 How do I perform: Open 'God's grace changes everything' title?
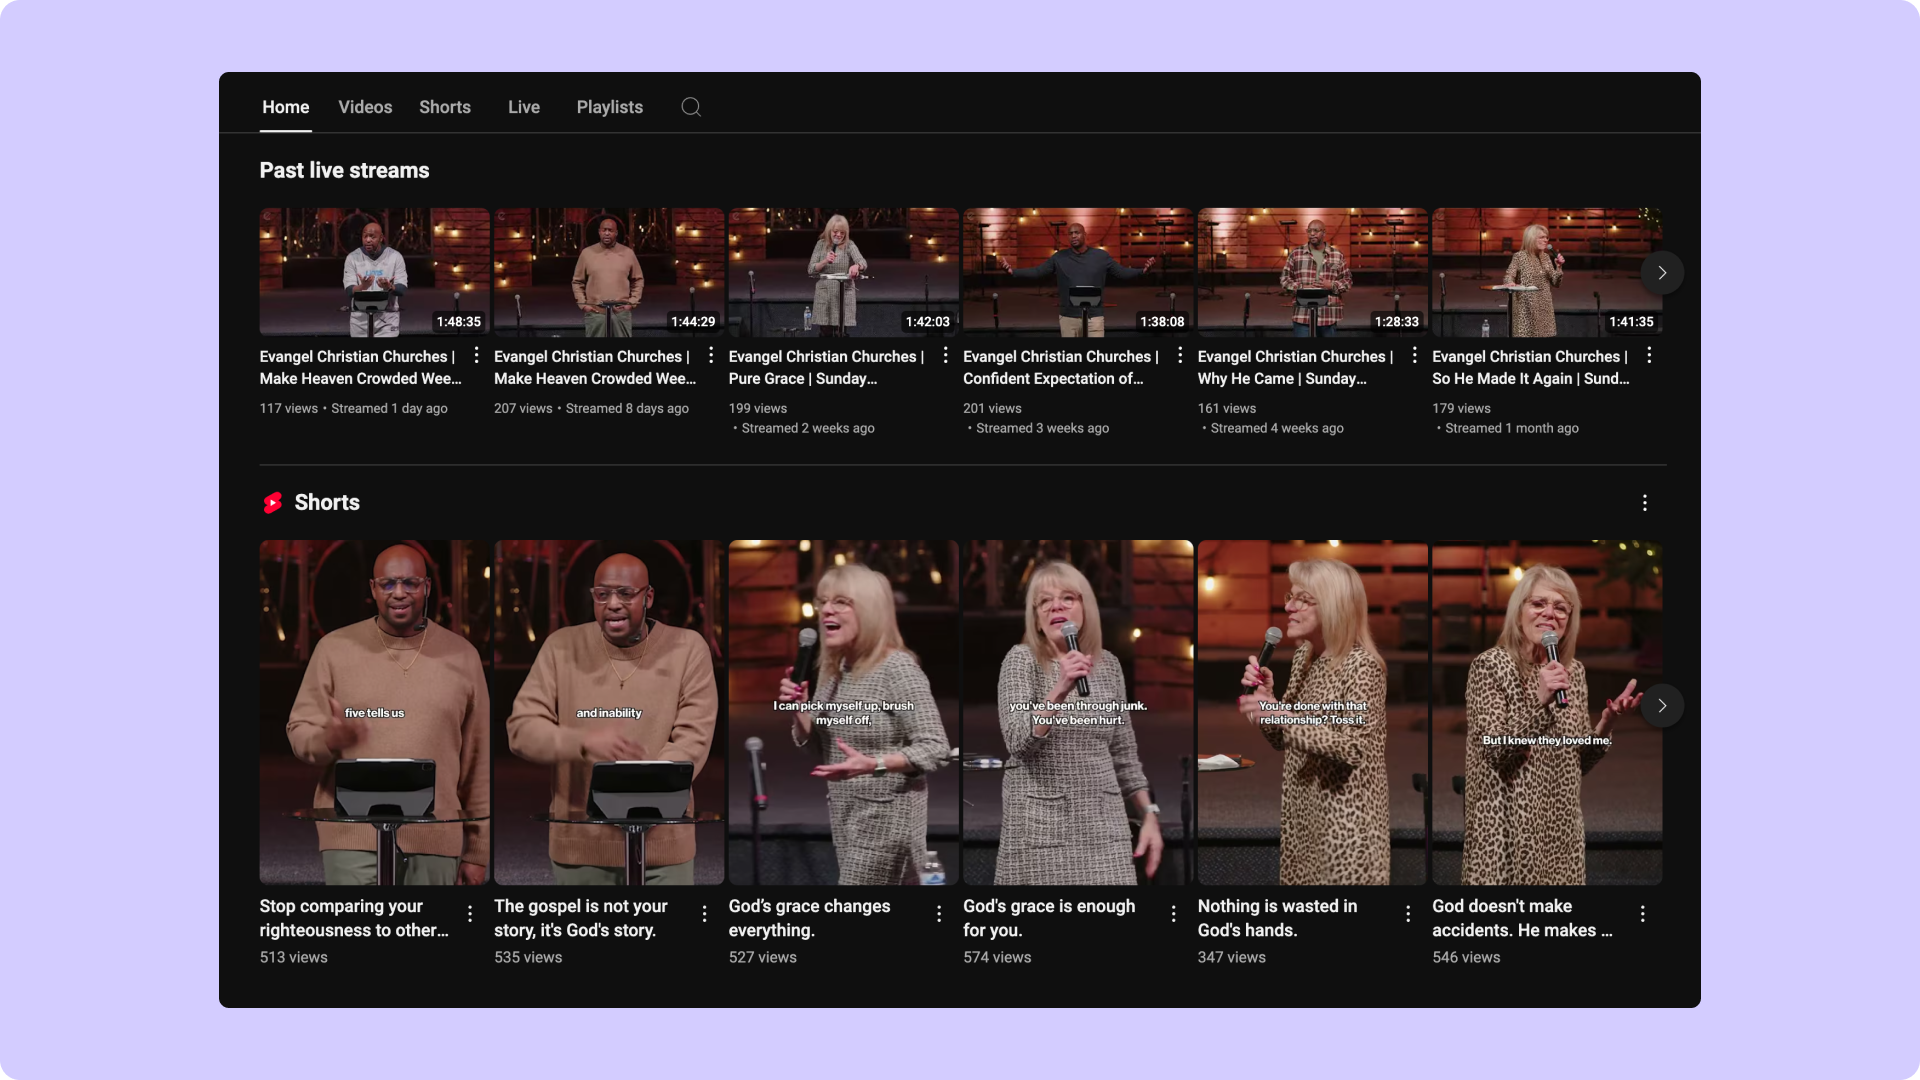coord(810,918)
